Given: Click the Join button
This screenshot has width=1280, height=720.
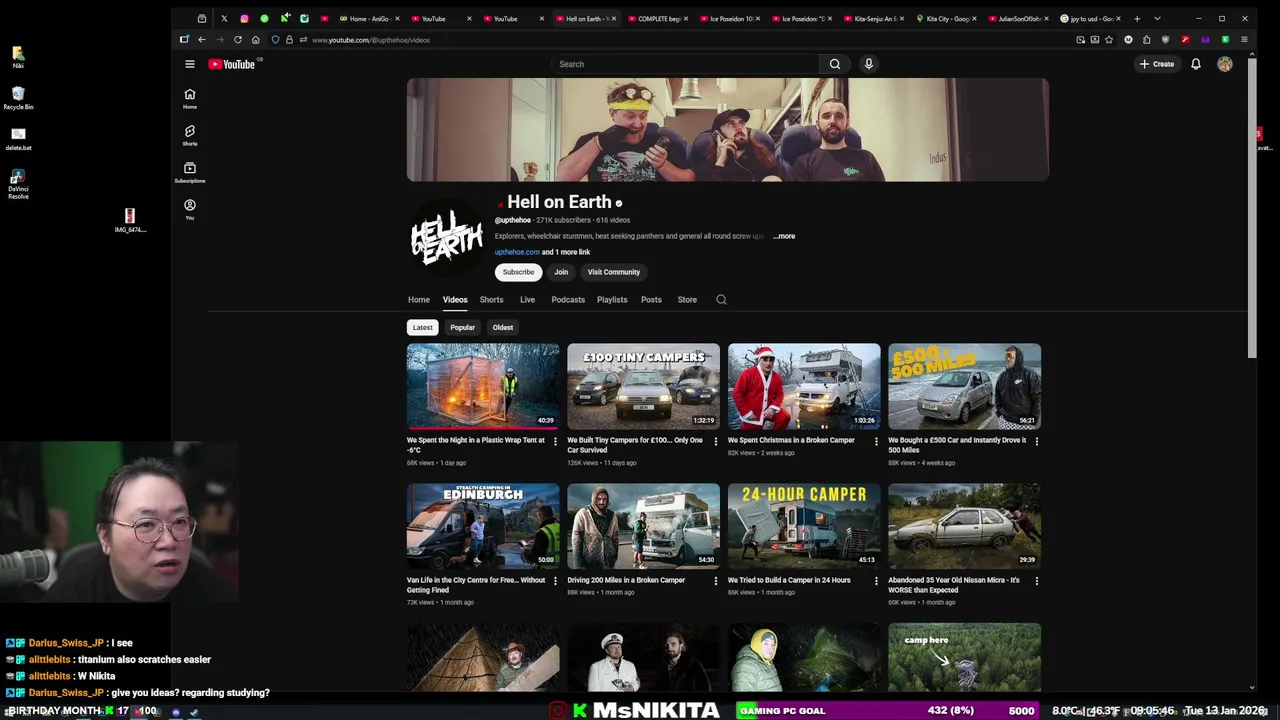Looking at the screenshot, I should [x=561, y=272].
